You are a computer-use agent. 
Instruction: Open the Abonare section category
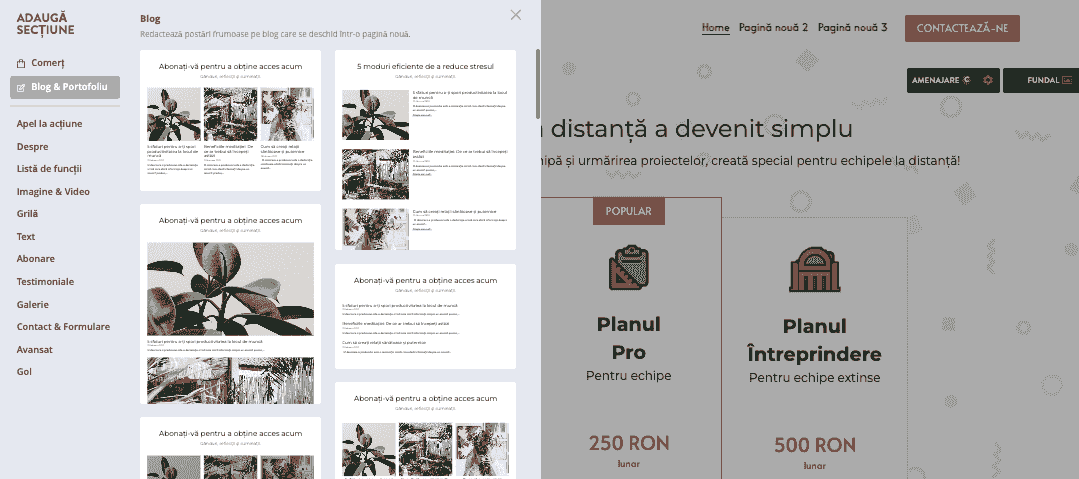tap(36, 259)
